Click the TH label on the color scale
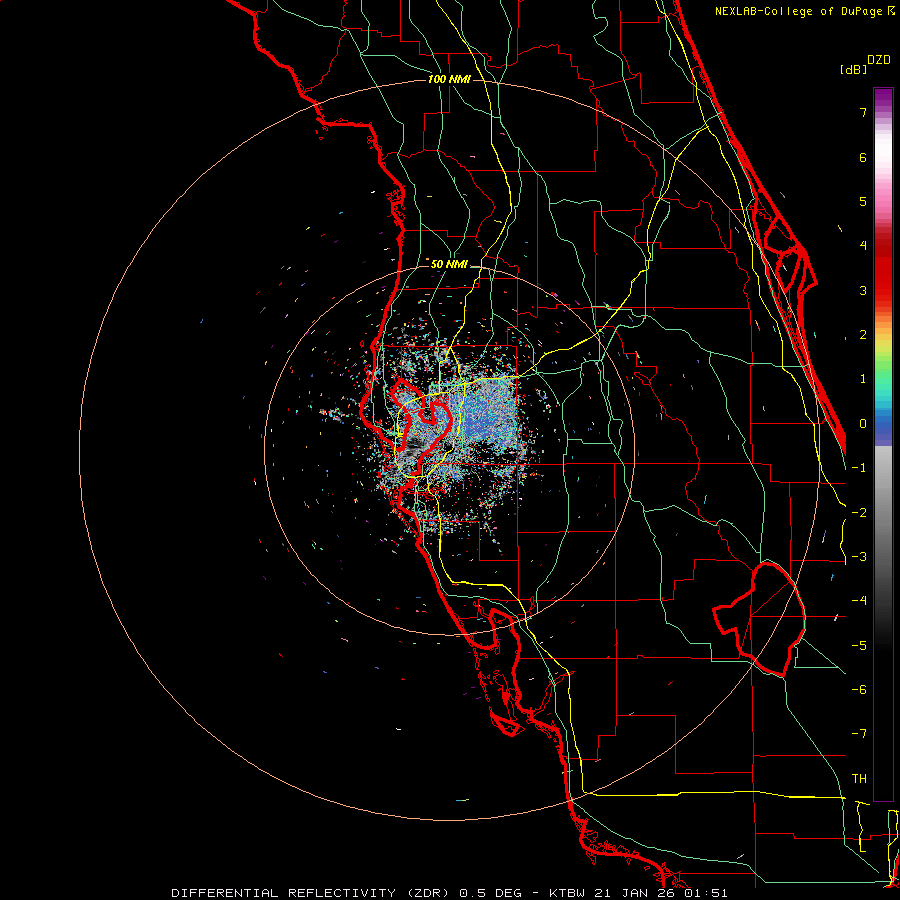 pyautogui.click(x=859, y=779)
